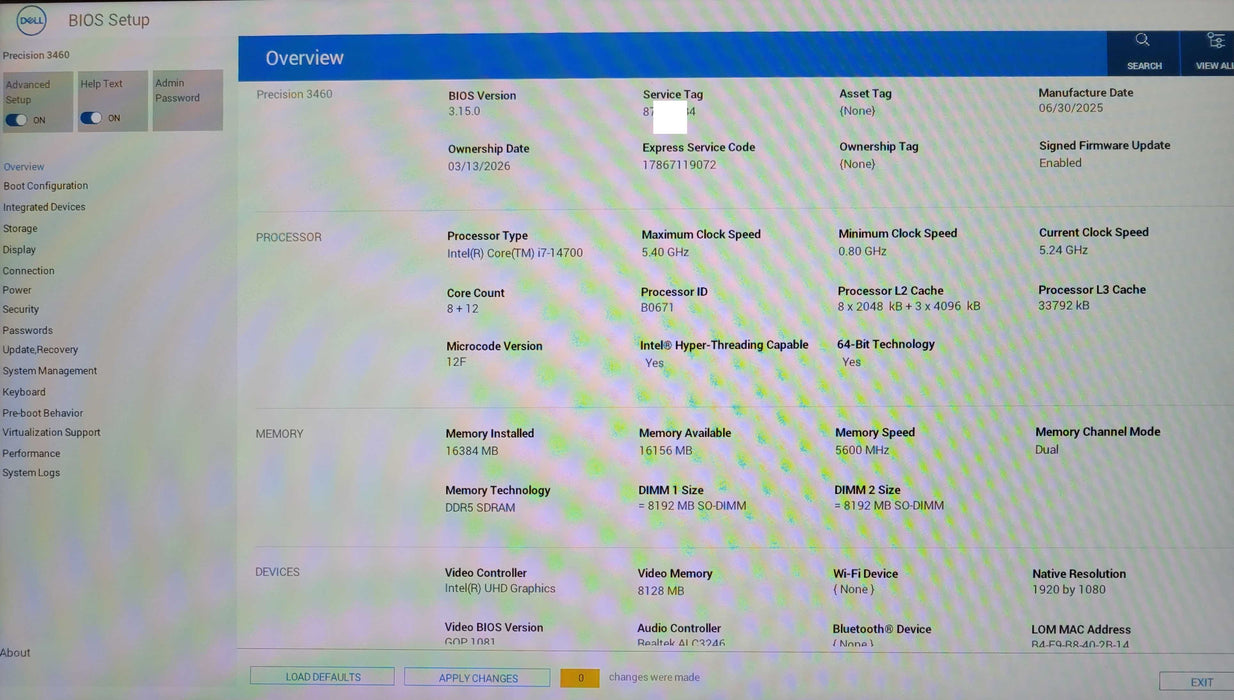Click Video Memory 8128 MB
Image resolution: width=1234 pixels, height=700 pixels.
click(661, 591)
